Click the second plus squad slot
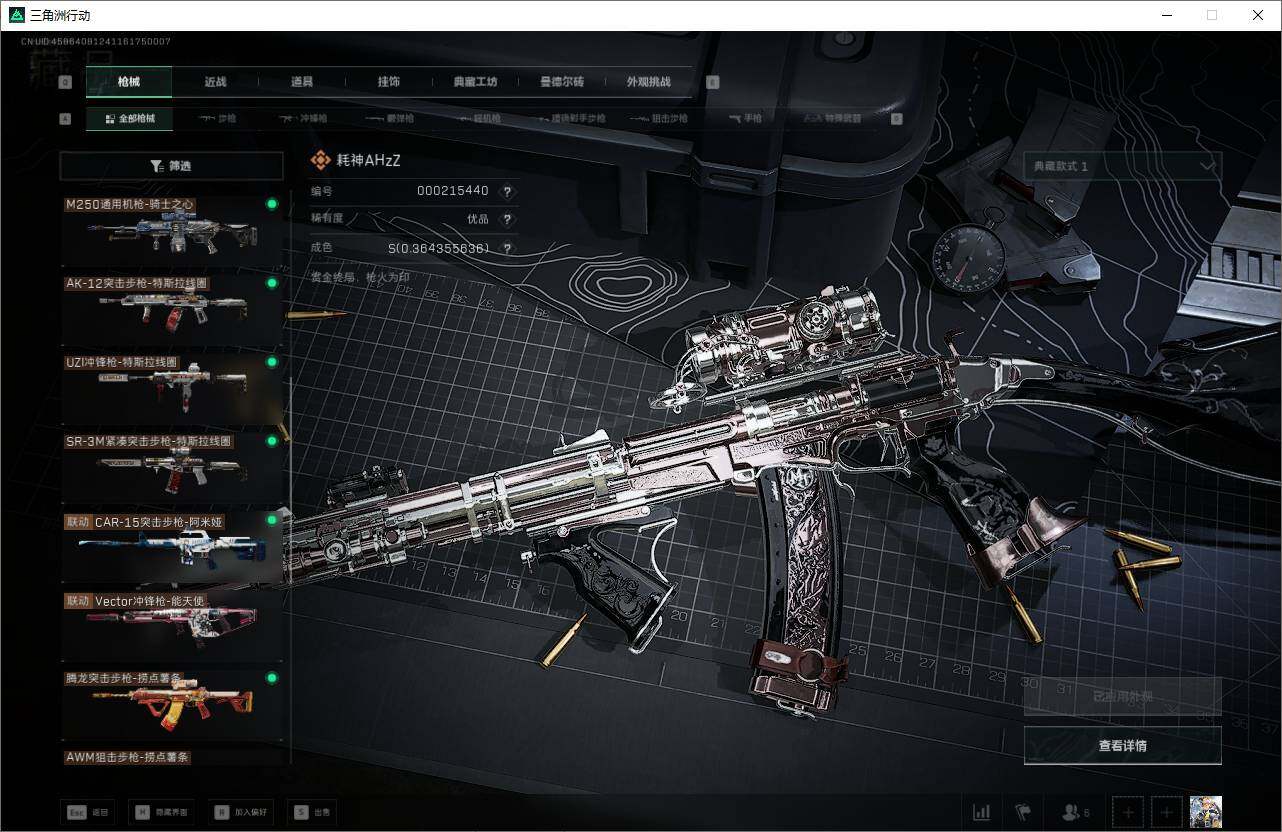 tap(1166, 812)
